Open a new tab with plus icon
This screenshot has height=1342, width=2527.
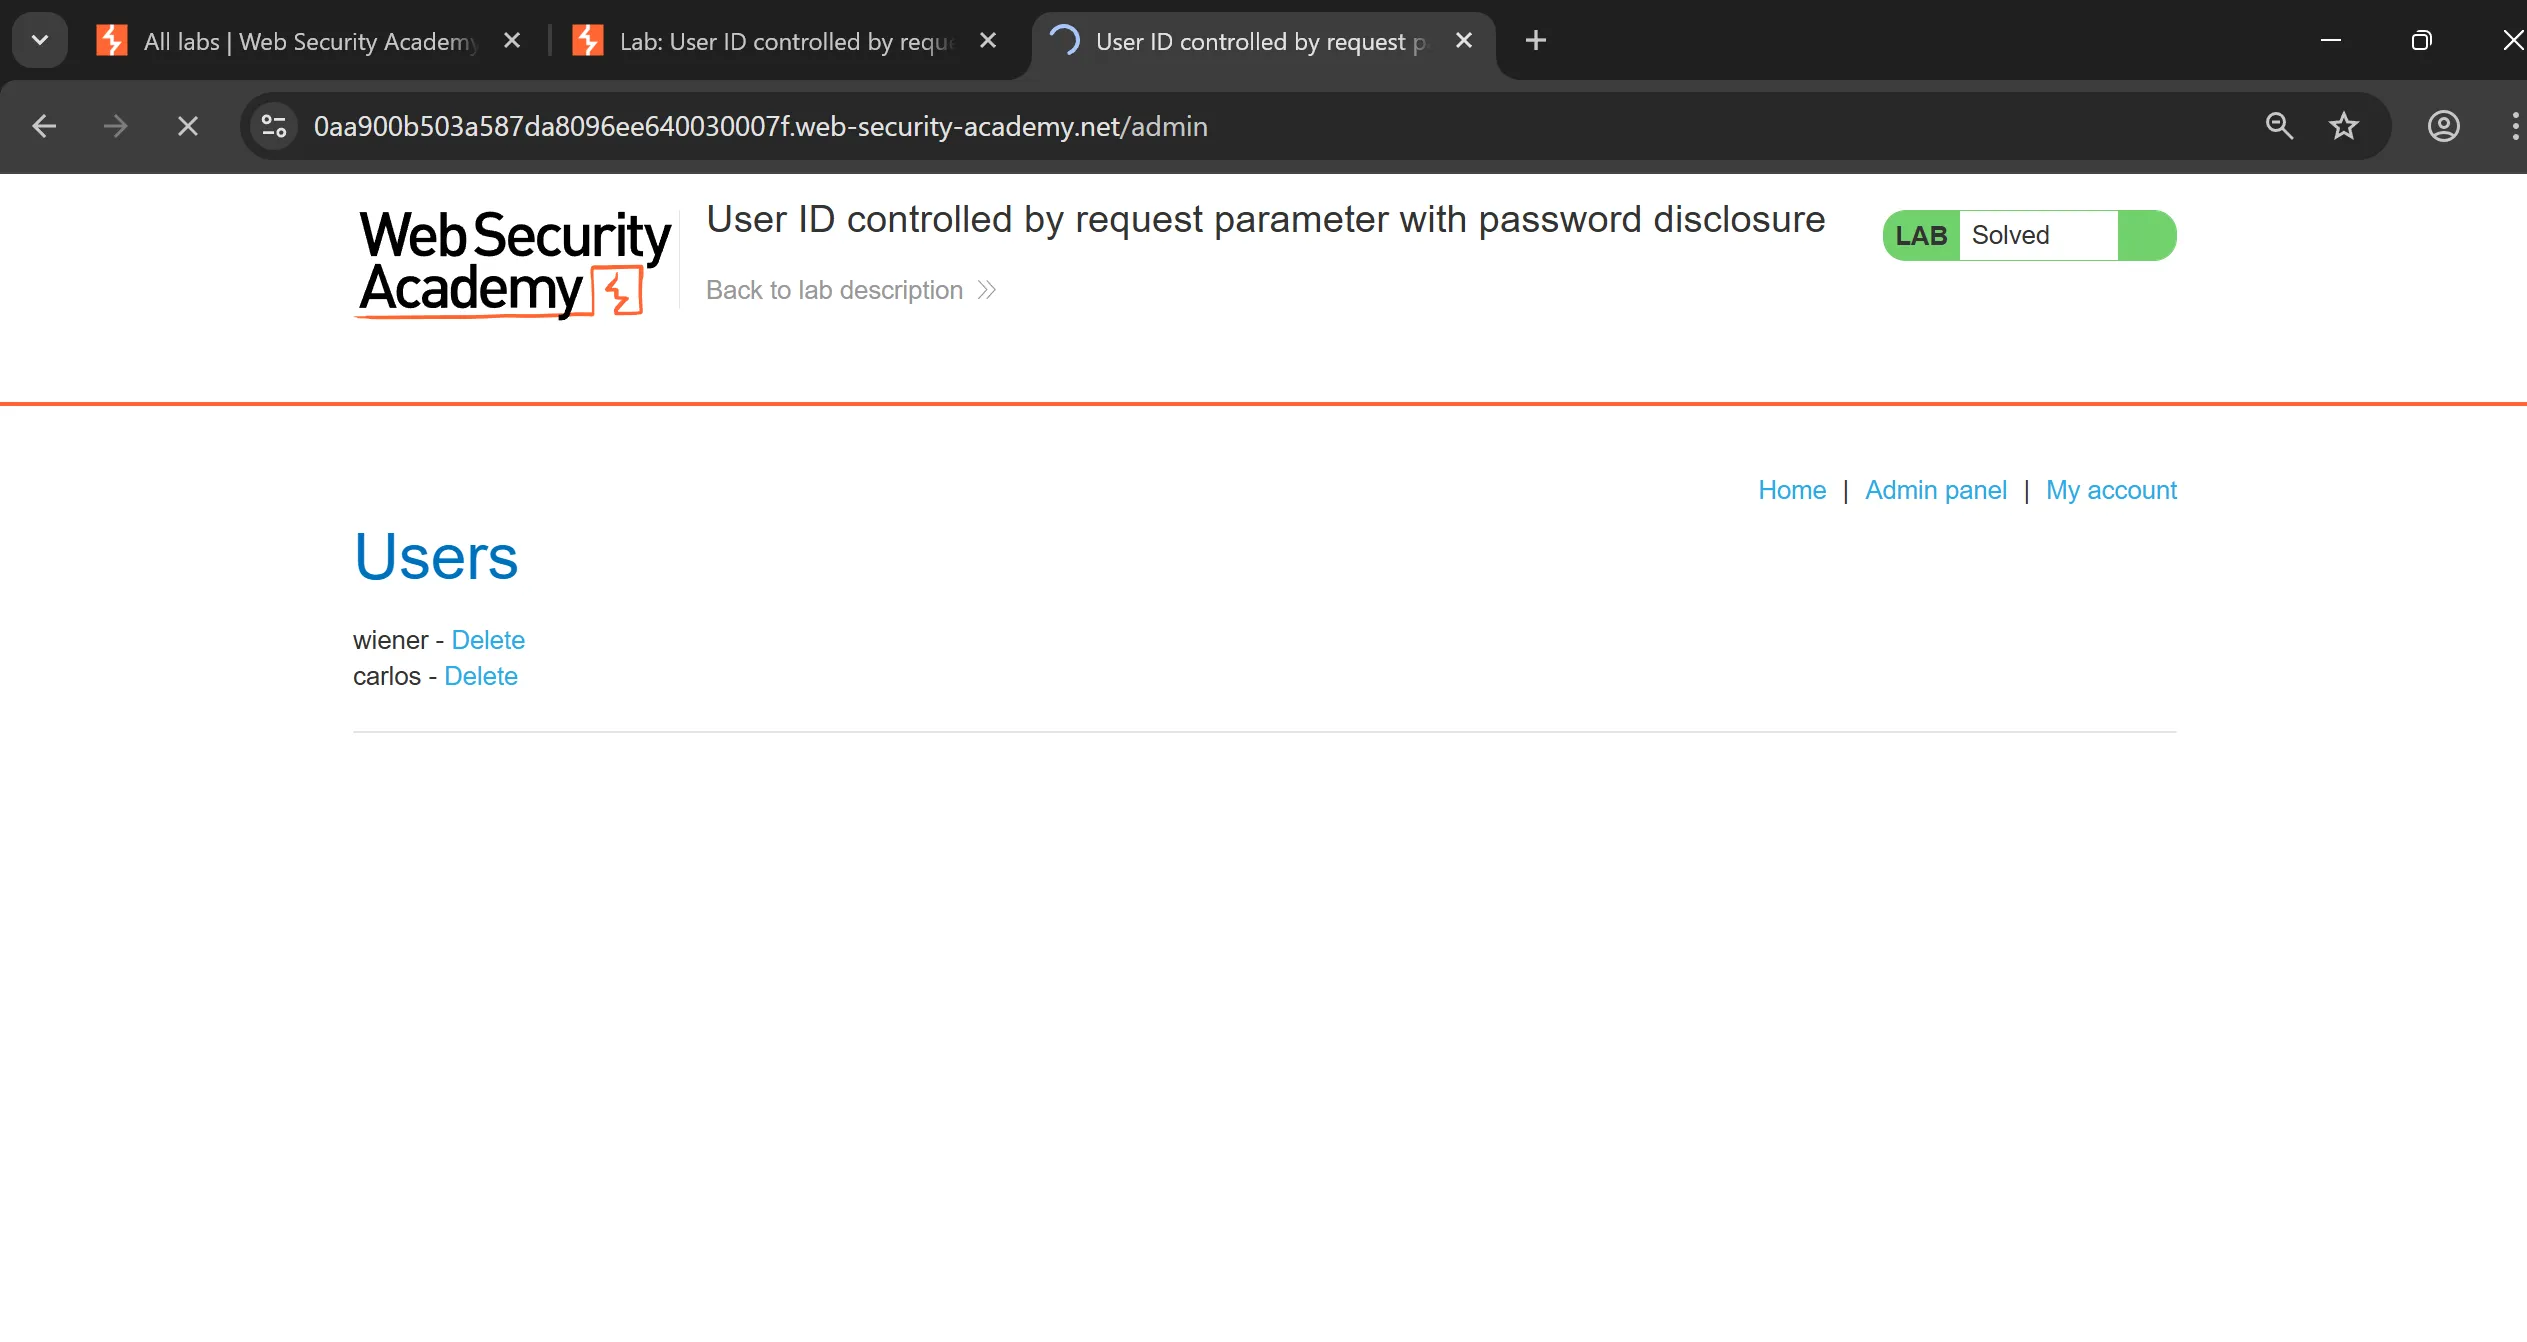click(x=1536, y=41)
